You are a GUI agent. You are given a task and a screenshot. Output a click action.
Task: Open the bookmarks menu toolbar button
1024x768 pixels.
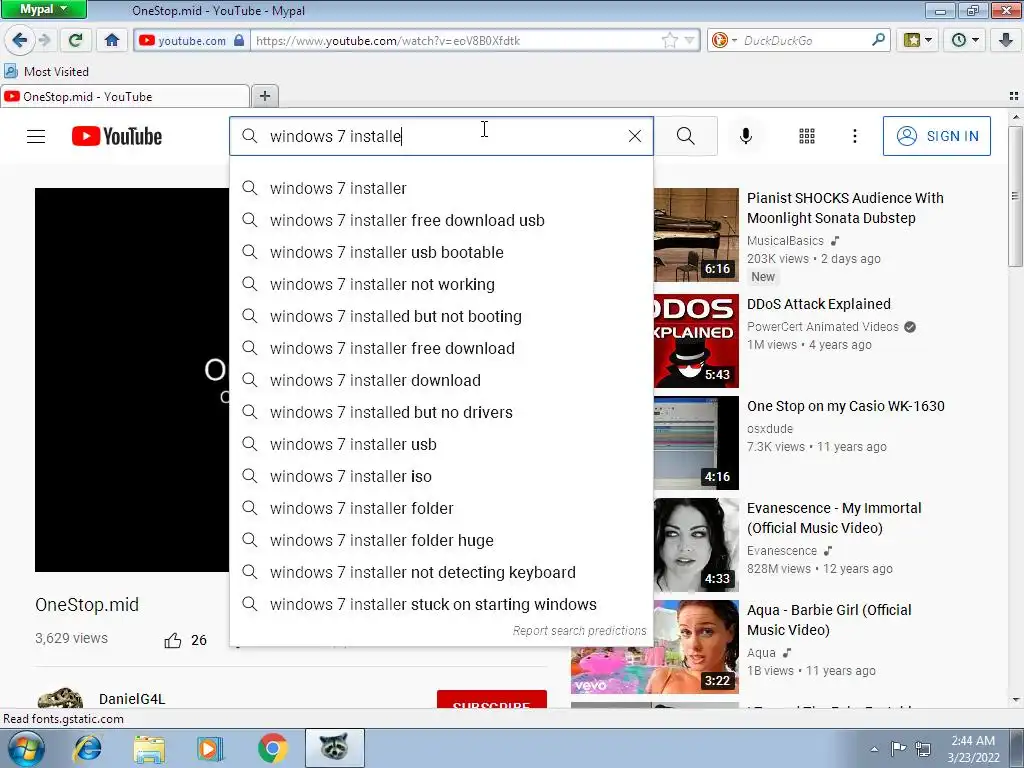[918, 40]
